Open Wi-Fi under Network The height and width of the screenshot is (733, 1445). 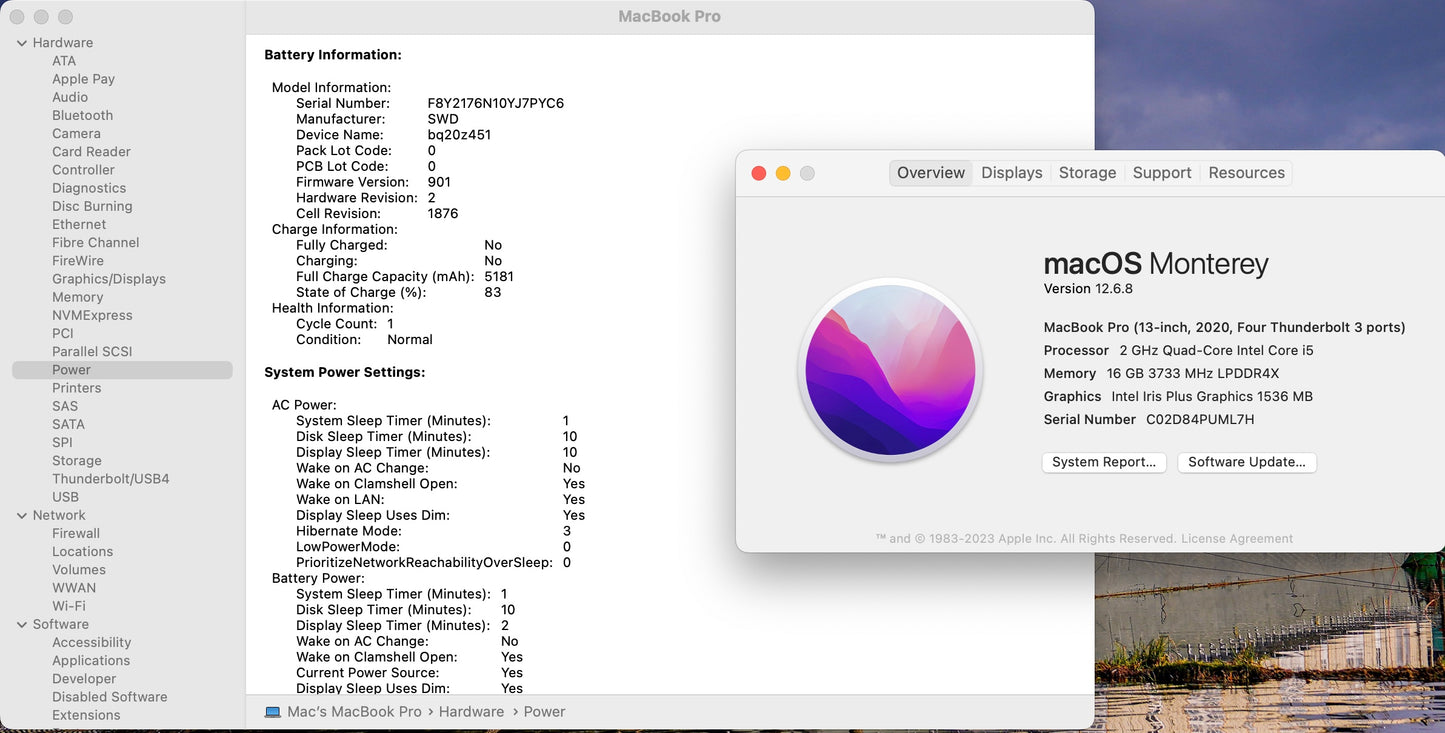[68, 606]
